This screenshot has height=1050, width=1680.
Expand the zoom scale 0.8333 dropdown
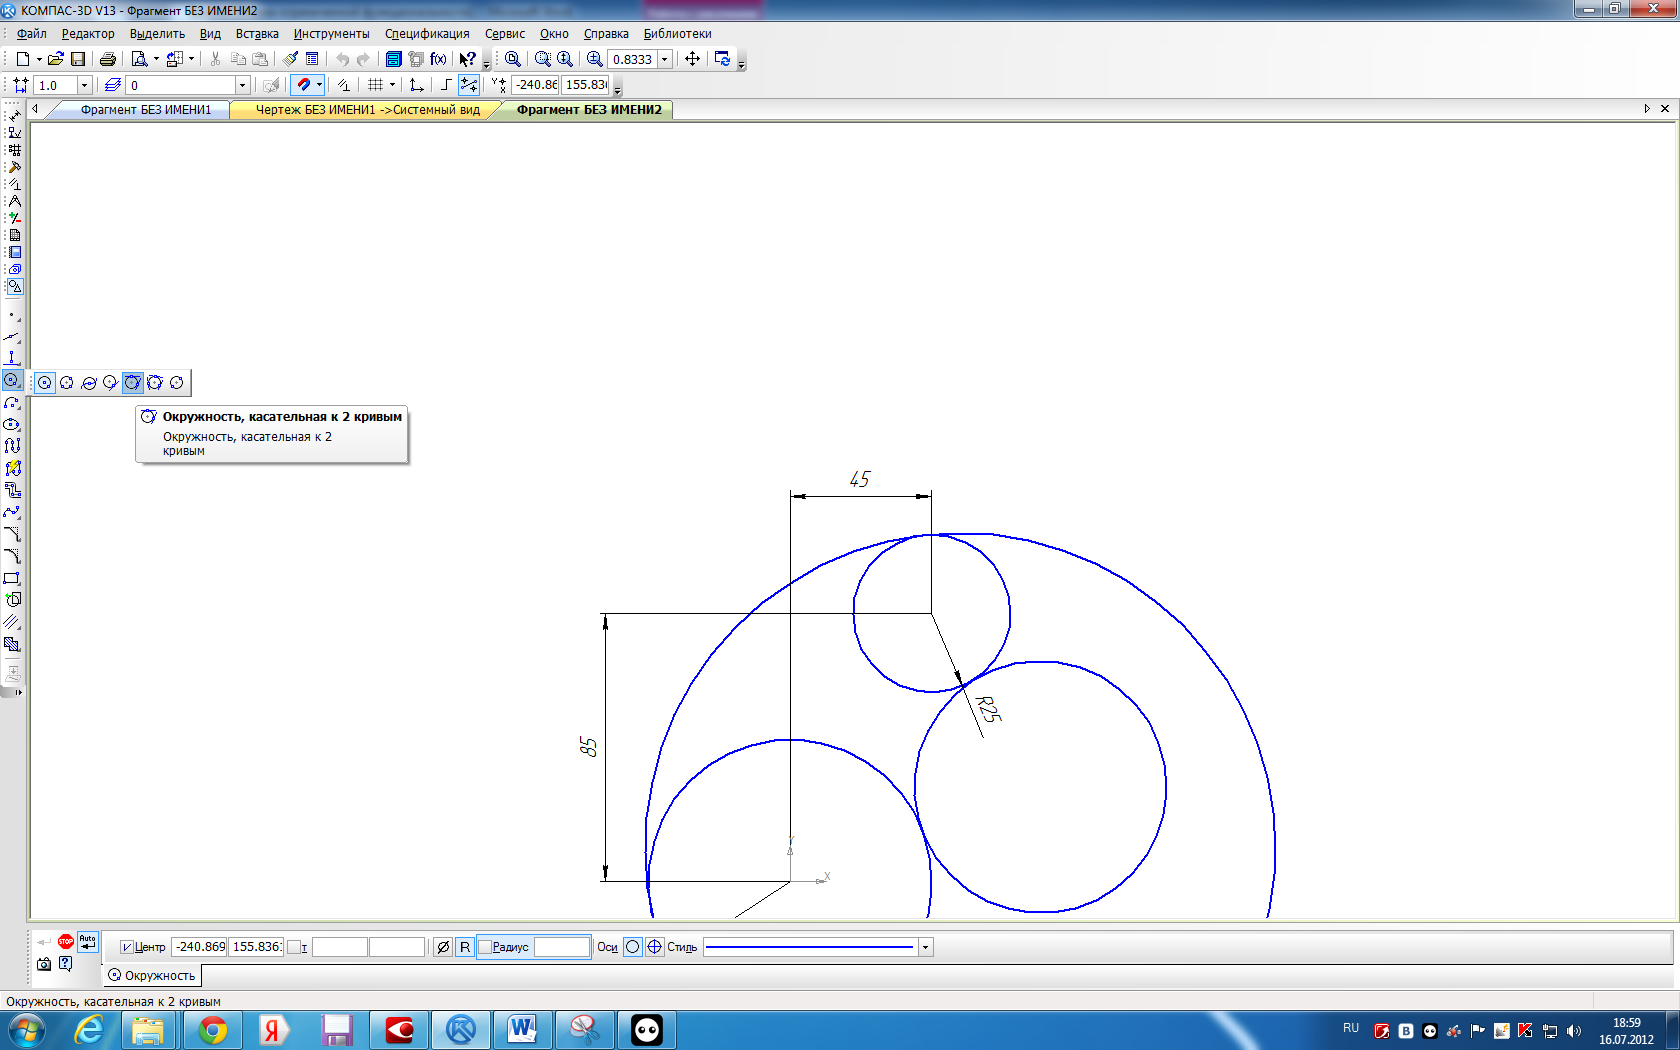pos(664,59)
